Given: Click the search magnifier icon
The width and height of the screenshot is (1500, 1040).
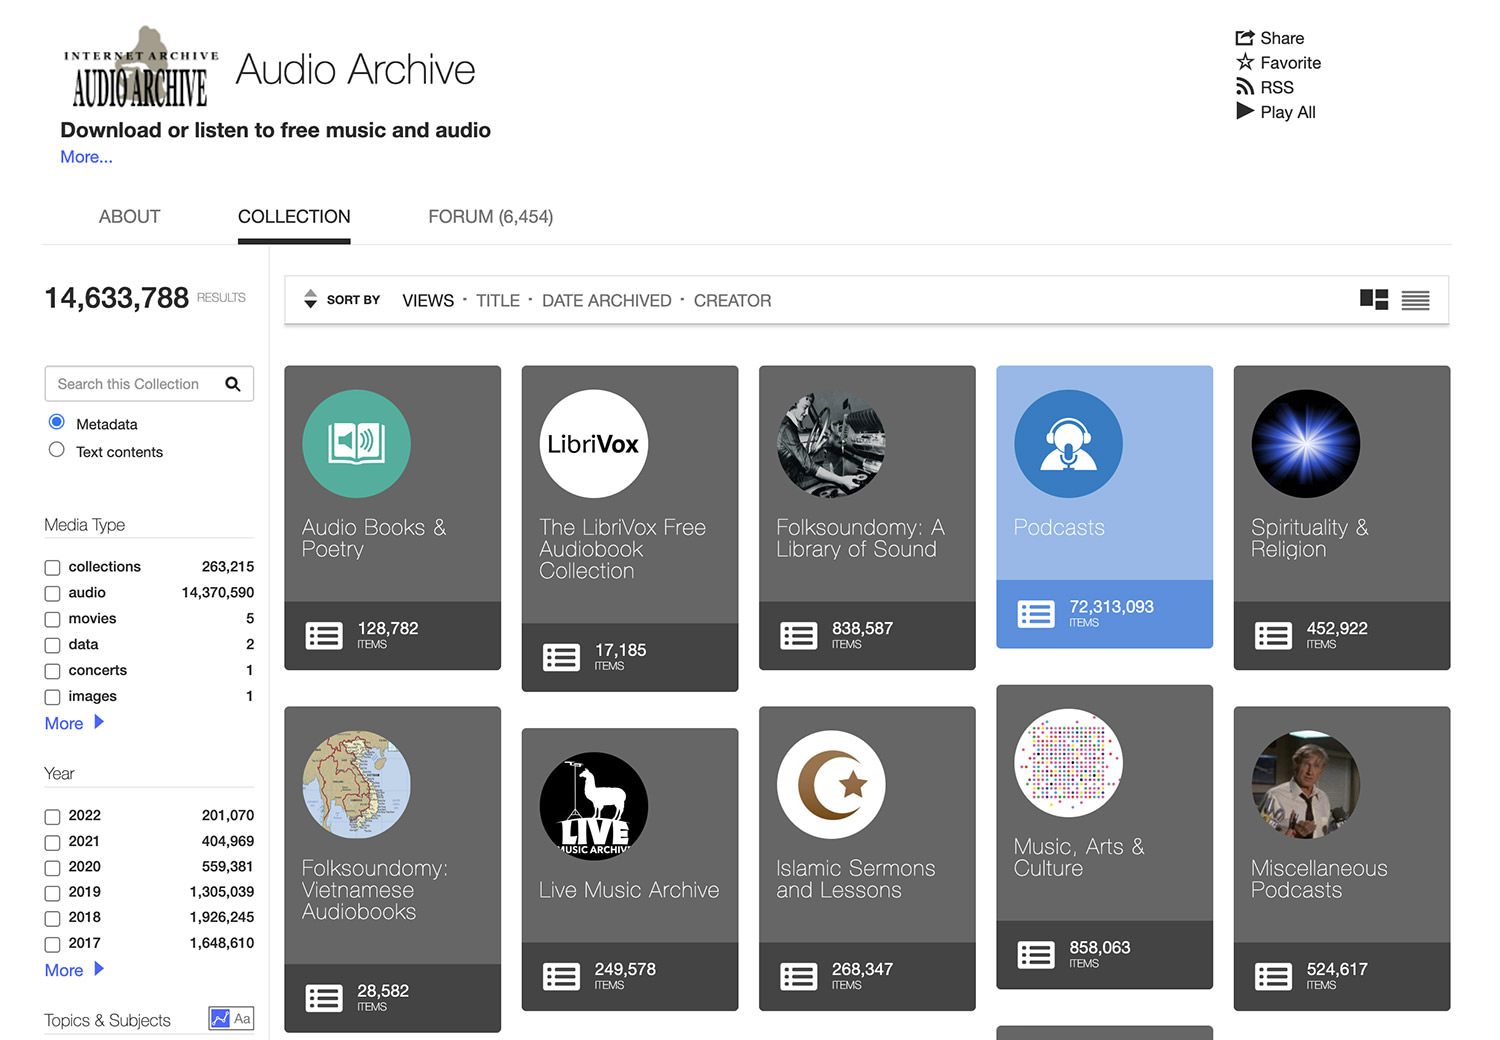Looking at the screenshot, I should 232,383.
